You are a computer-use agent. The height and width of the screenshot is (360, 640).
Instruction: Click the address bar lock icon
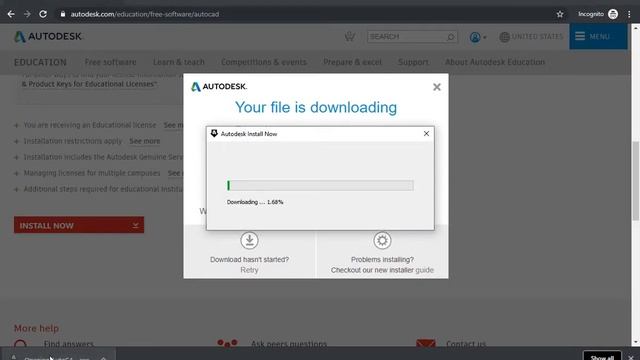[x=62, y=14]
